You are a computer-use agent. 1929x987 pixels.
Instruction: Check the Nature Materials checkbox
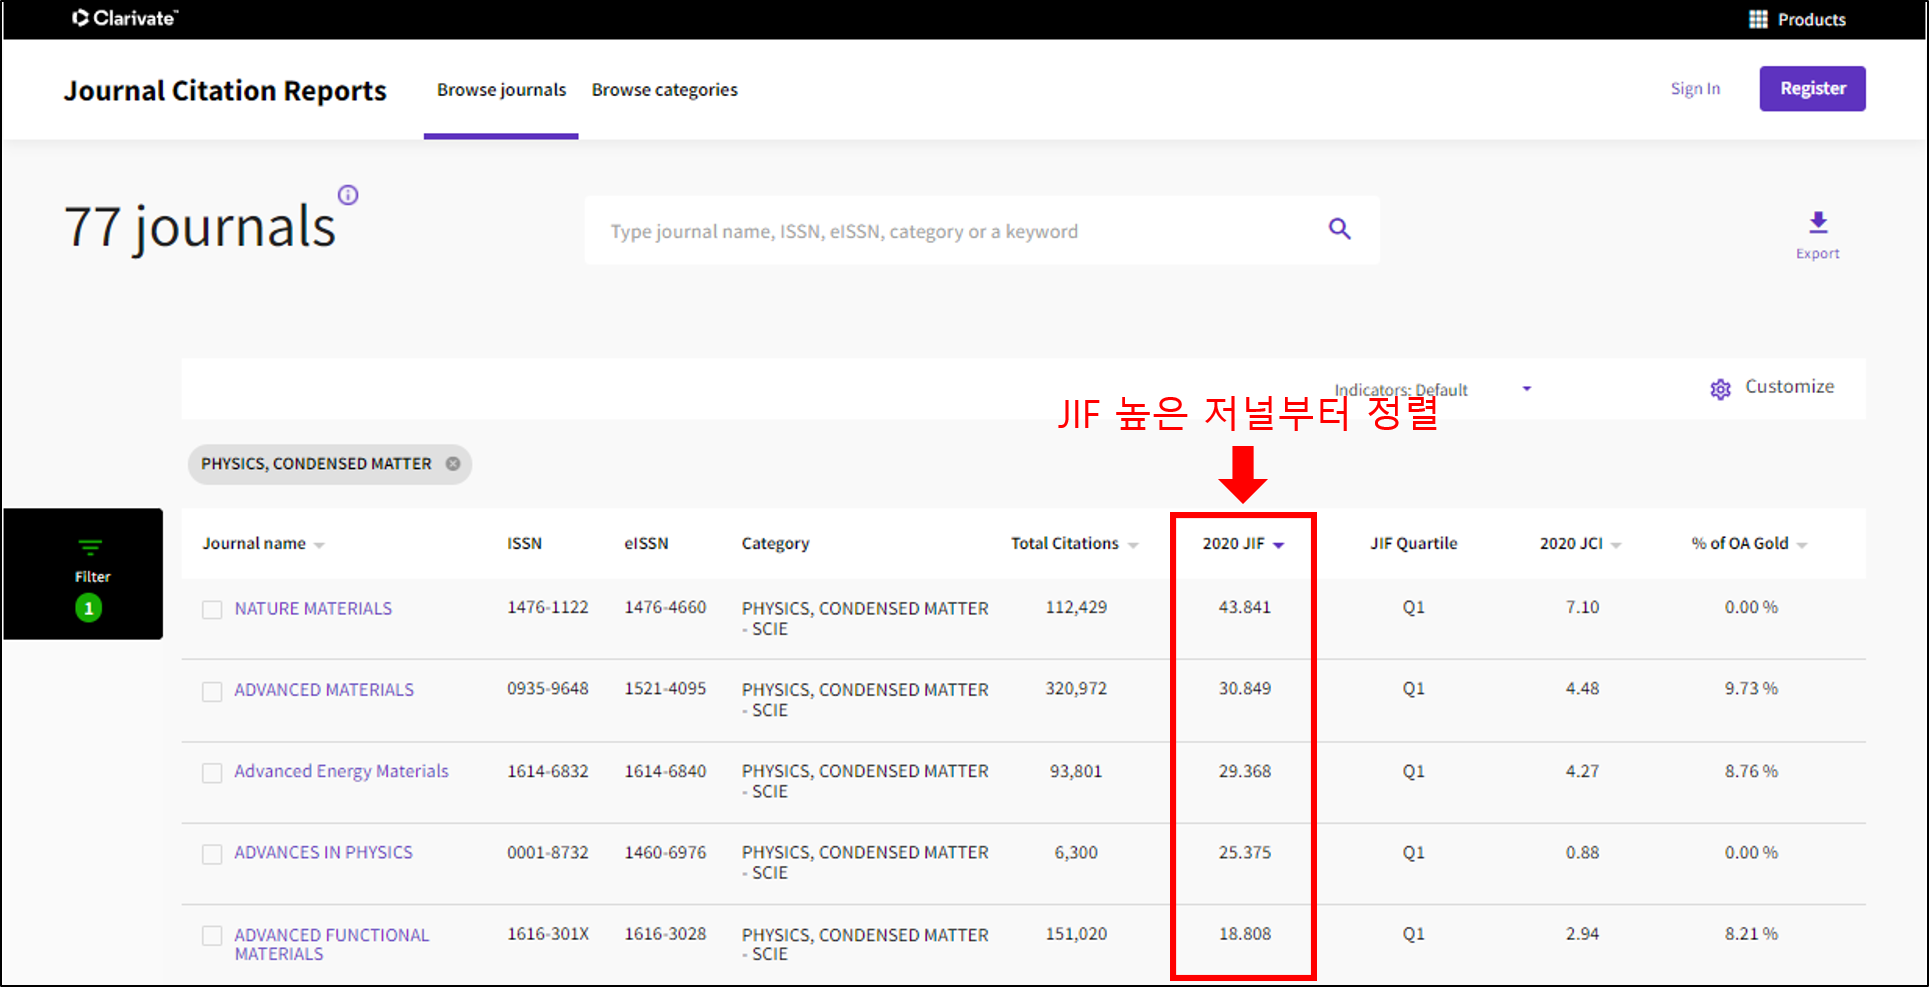212,610
